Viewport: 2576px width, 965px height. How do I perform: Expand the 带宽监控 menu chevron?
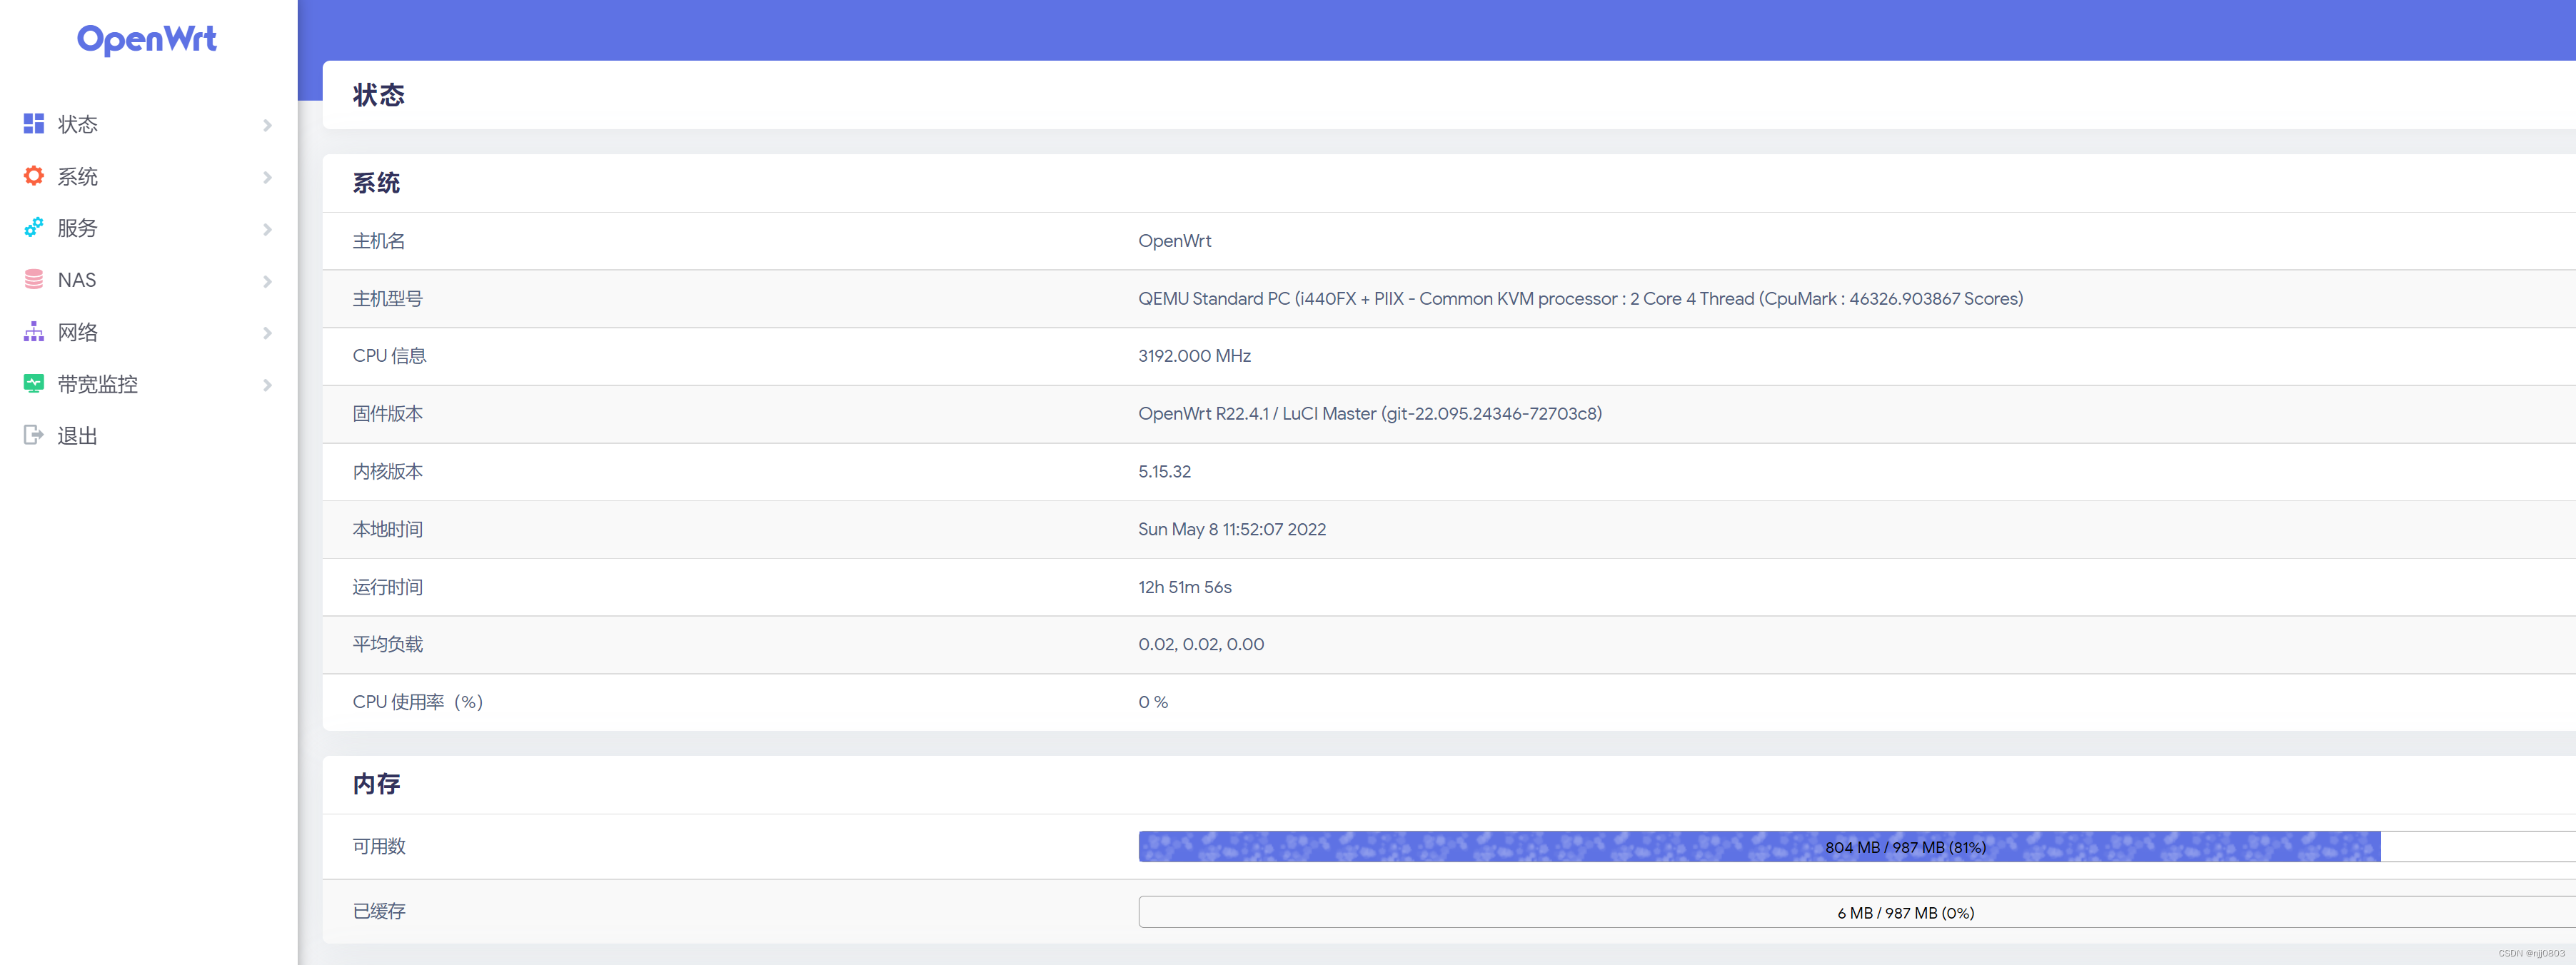pos(267,385)
